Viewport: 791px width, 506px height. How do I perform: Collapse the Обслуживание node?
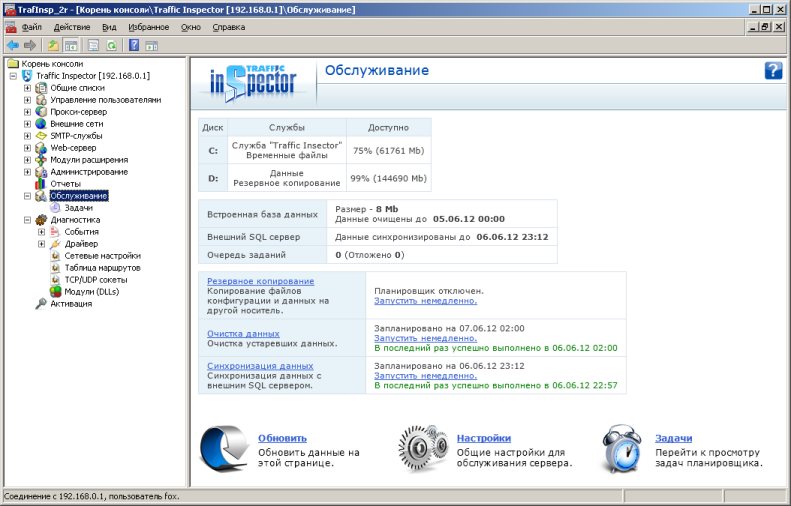[27, 196]
